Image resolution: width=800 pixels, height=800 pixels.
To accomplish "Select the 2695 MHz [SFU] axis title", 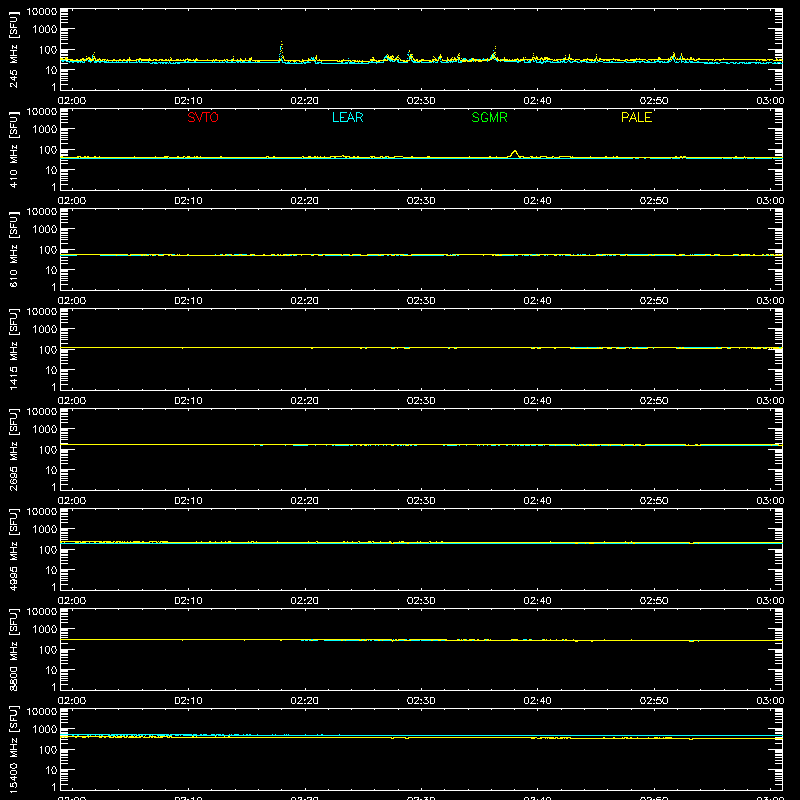I will pyautogui.click(x=13, y=449).
